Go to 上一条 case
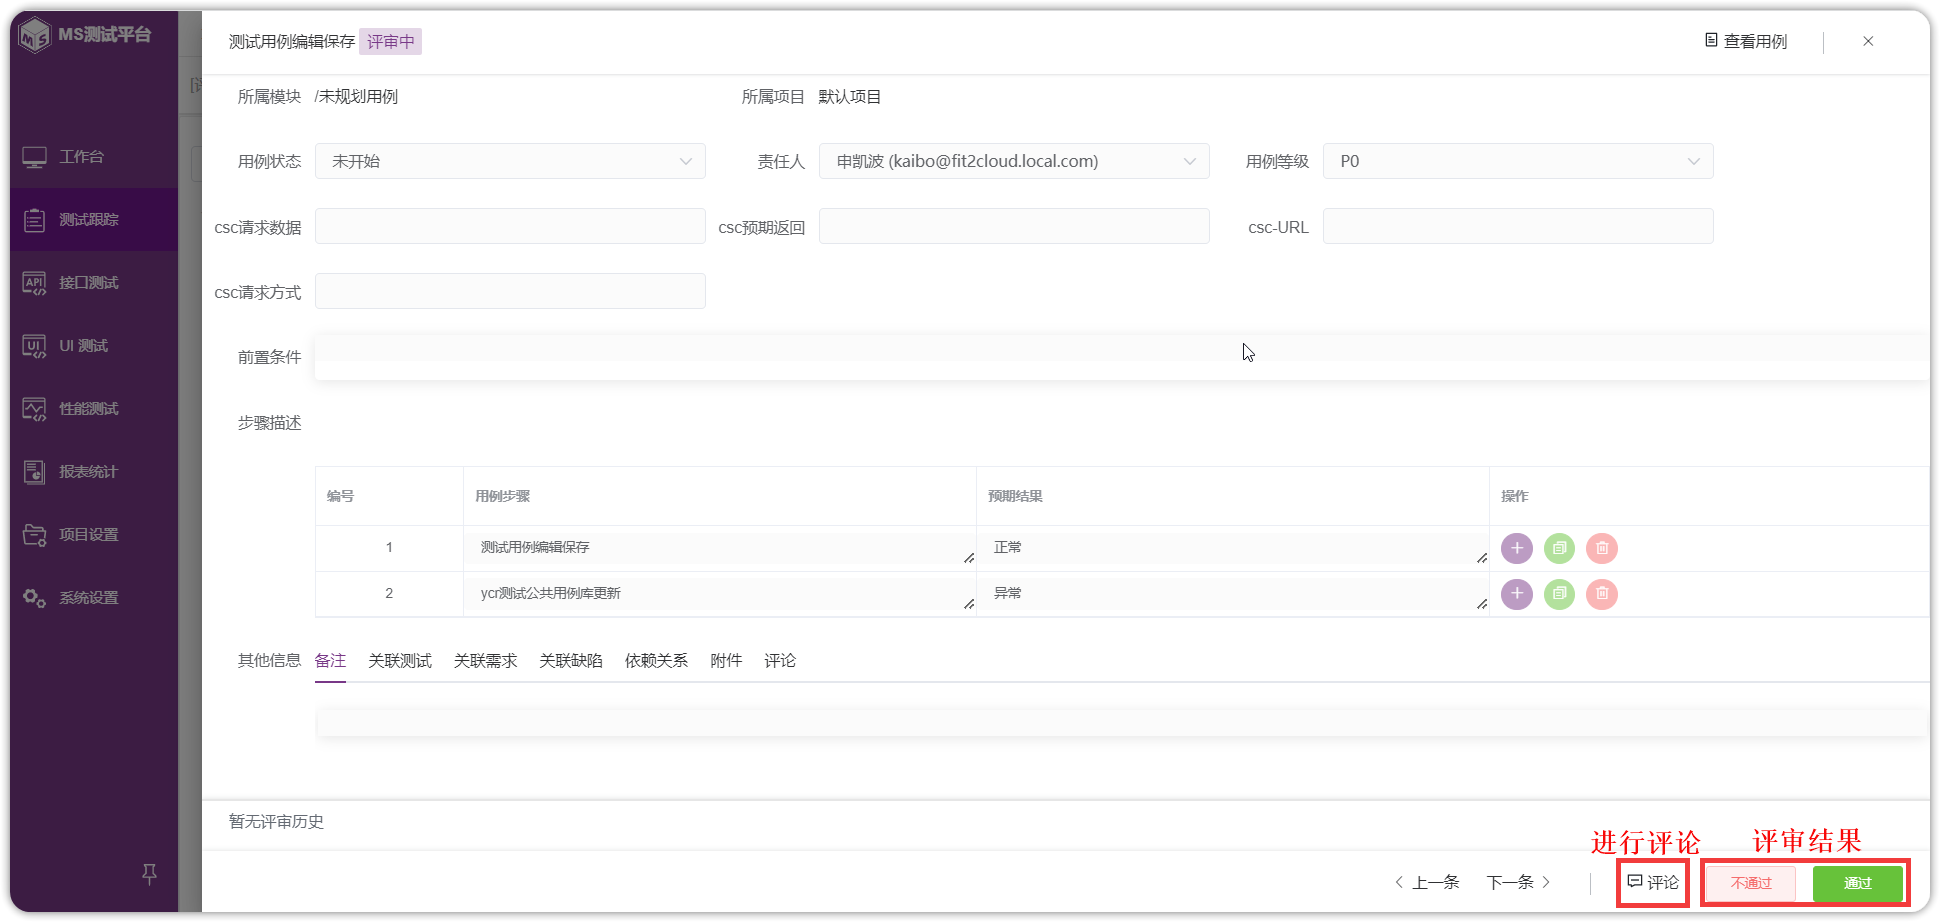 (x=1427, y=882)
